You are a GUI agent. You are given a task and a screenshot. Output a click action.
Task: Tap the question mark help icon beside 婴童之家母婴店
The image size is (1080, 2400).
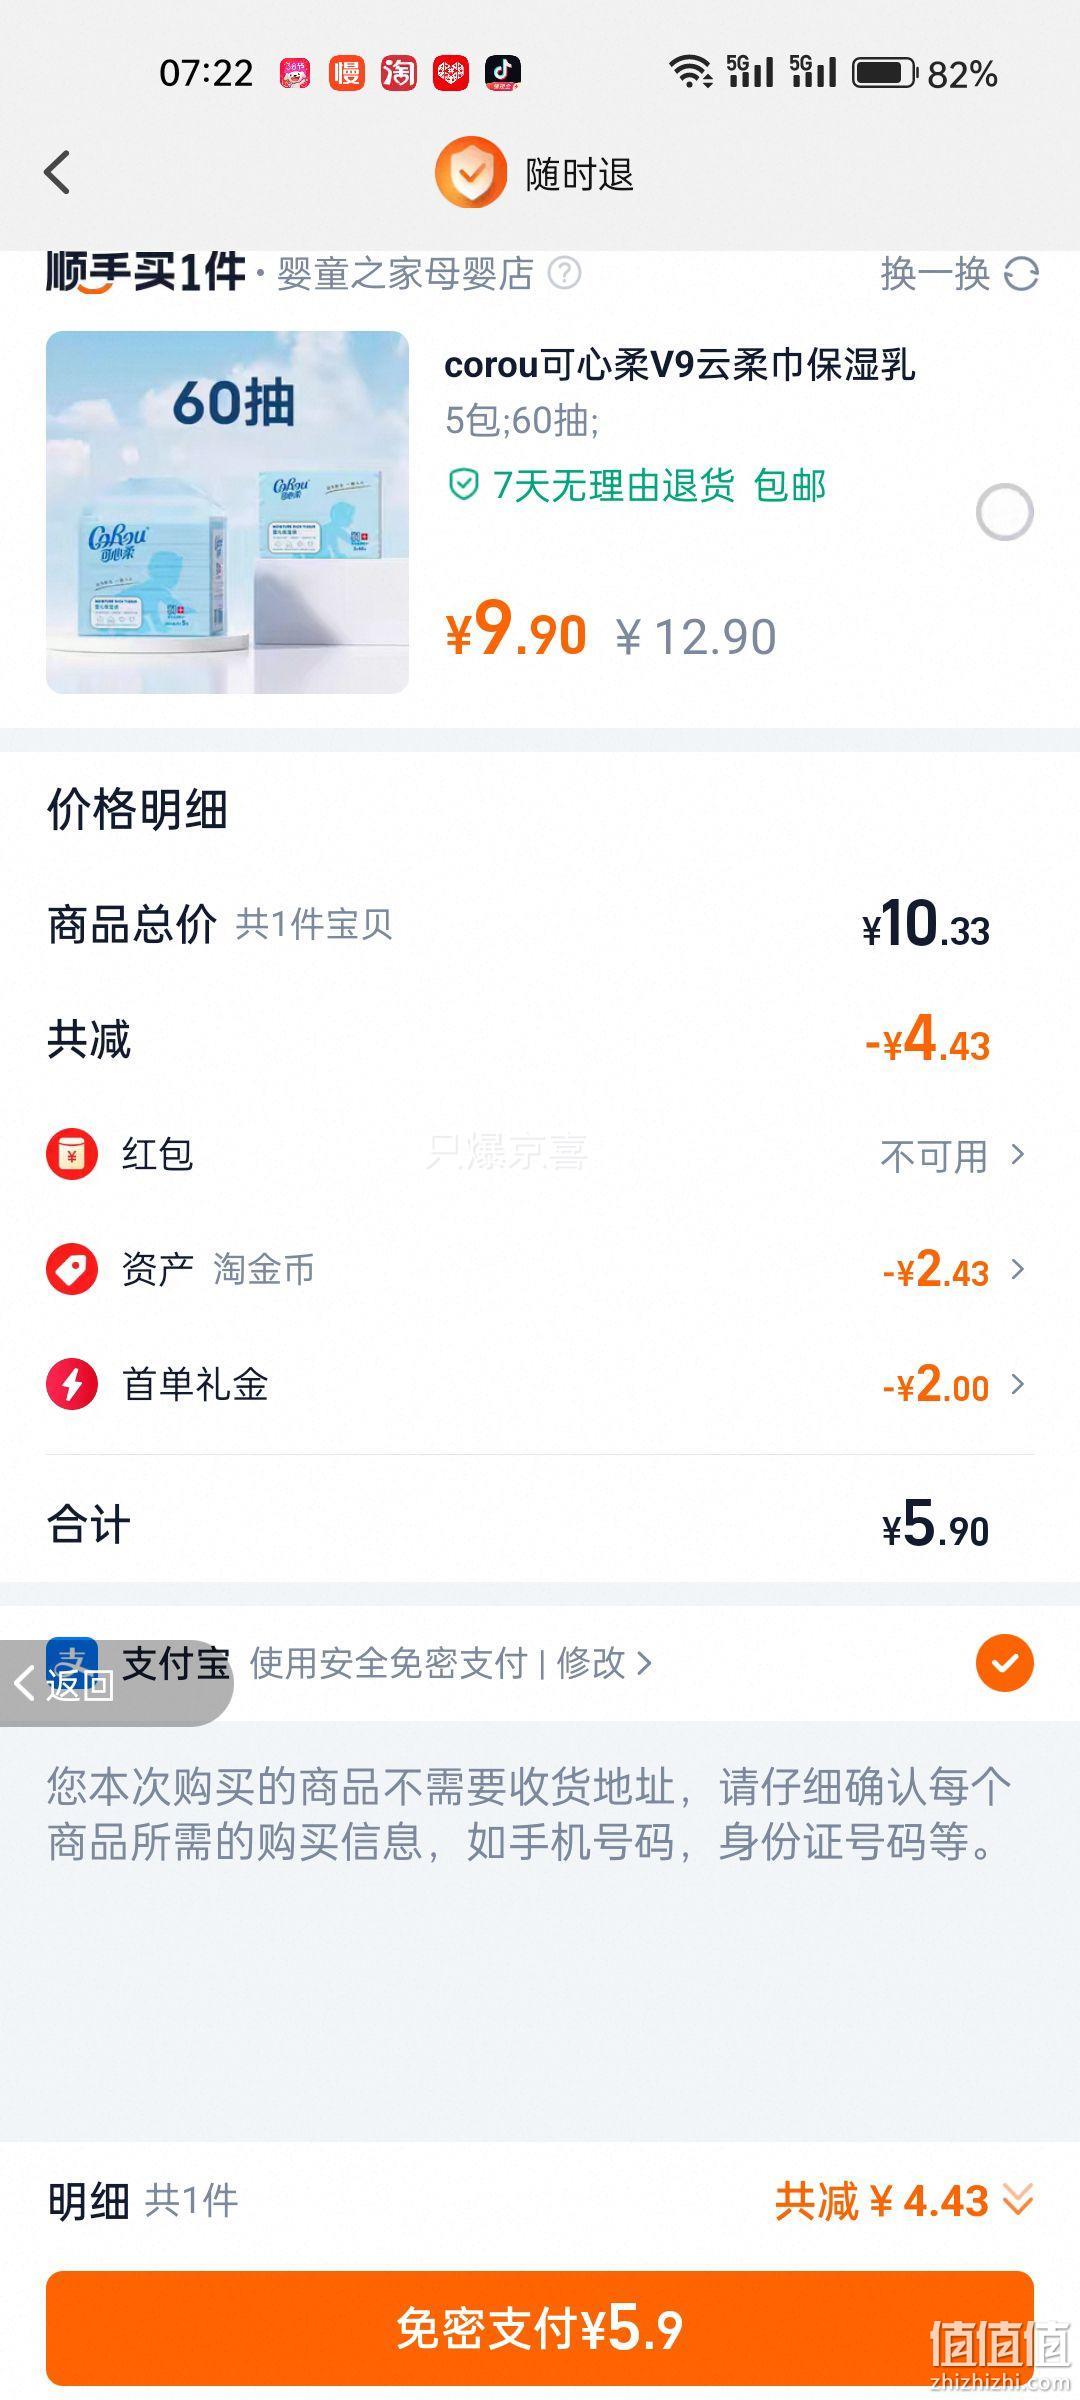tap(564, 273)
